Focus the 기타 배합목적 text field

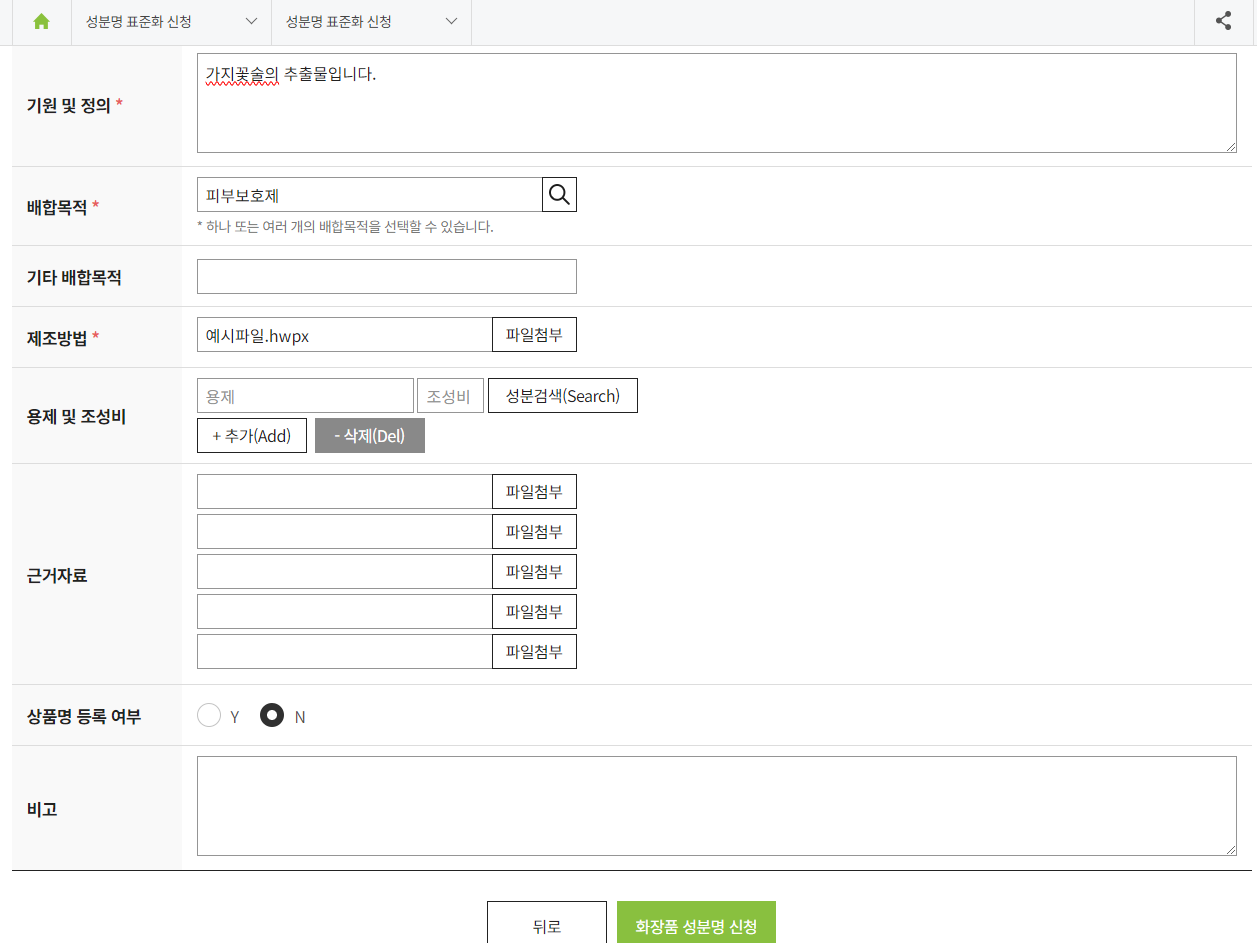[386, 277]
